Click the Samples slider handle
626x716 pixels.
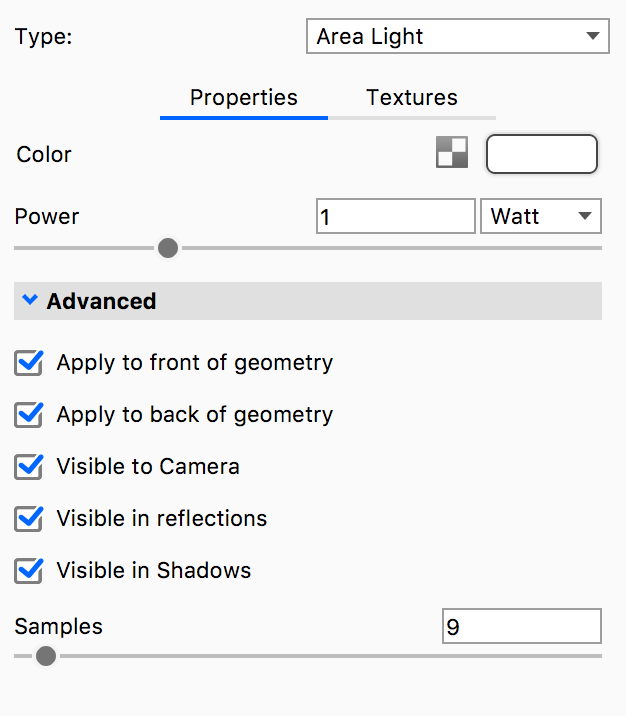pos(45,656)
